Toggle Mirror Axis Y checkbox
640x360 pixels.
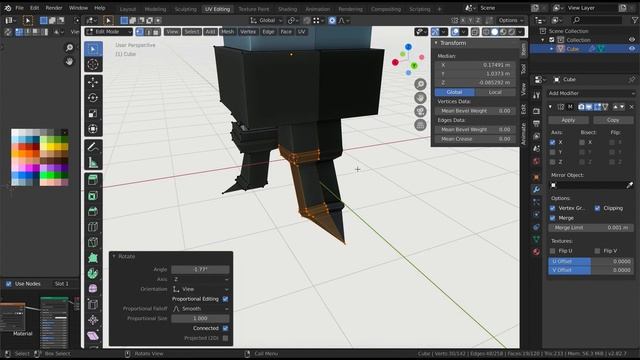coord(553,152)
